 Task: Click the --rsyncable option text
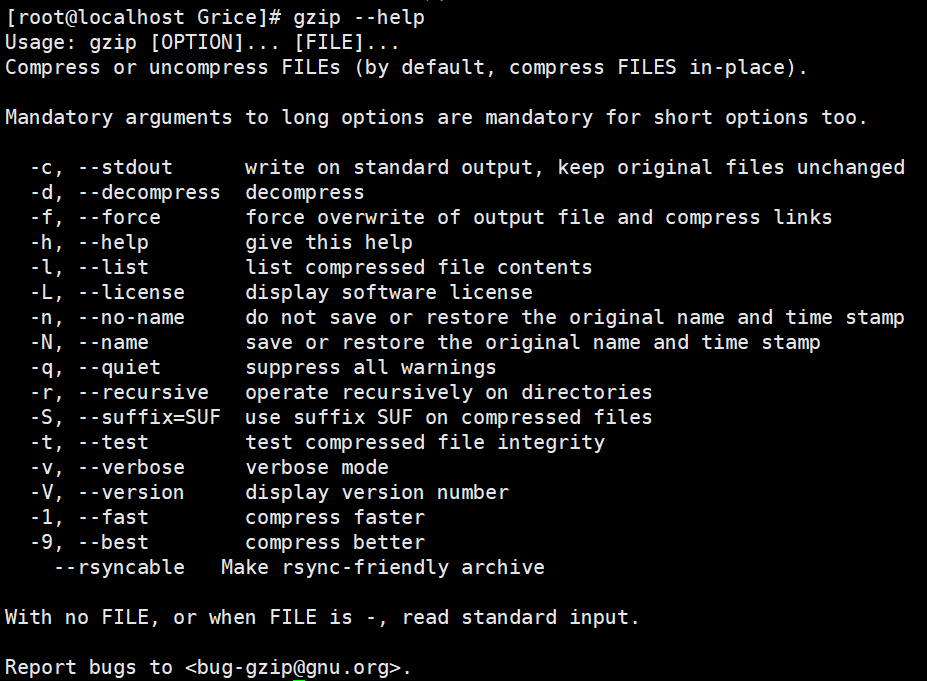pos(119,567)
